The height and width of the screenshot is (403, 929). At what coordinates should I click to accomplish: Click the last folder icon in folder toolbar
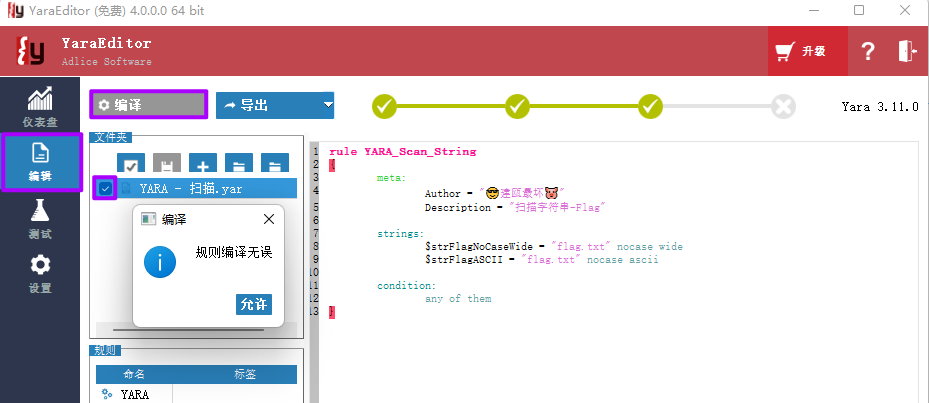click(x=275, y=164)
